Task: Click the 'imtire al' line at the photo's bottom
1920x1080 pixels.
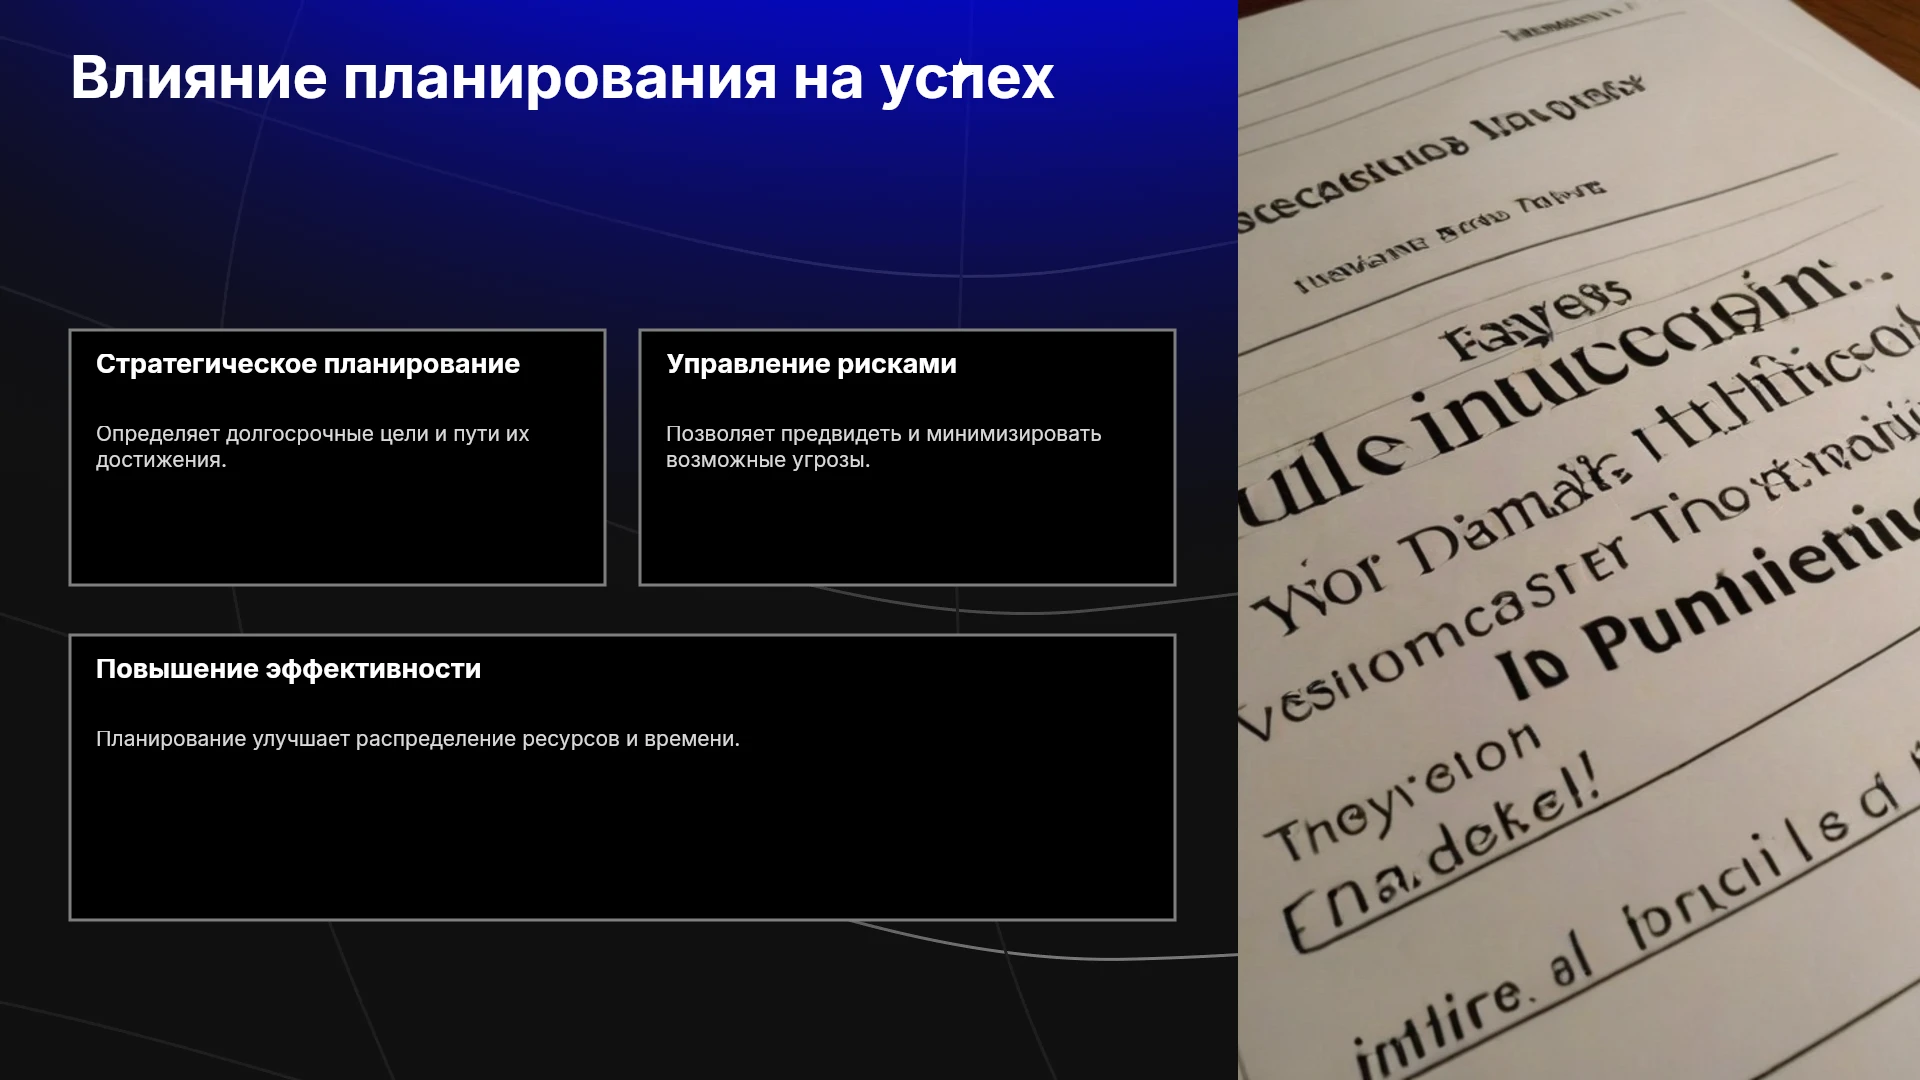Action: click(x=1470, y=1010)
